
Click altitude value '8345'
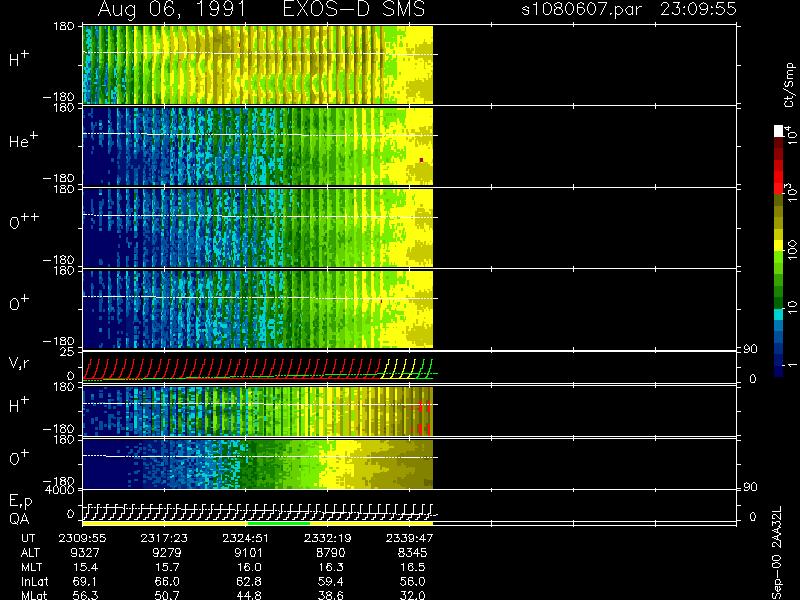412,553
